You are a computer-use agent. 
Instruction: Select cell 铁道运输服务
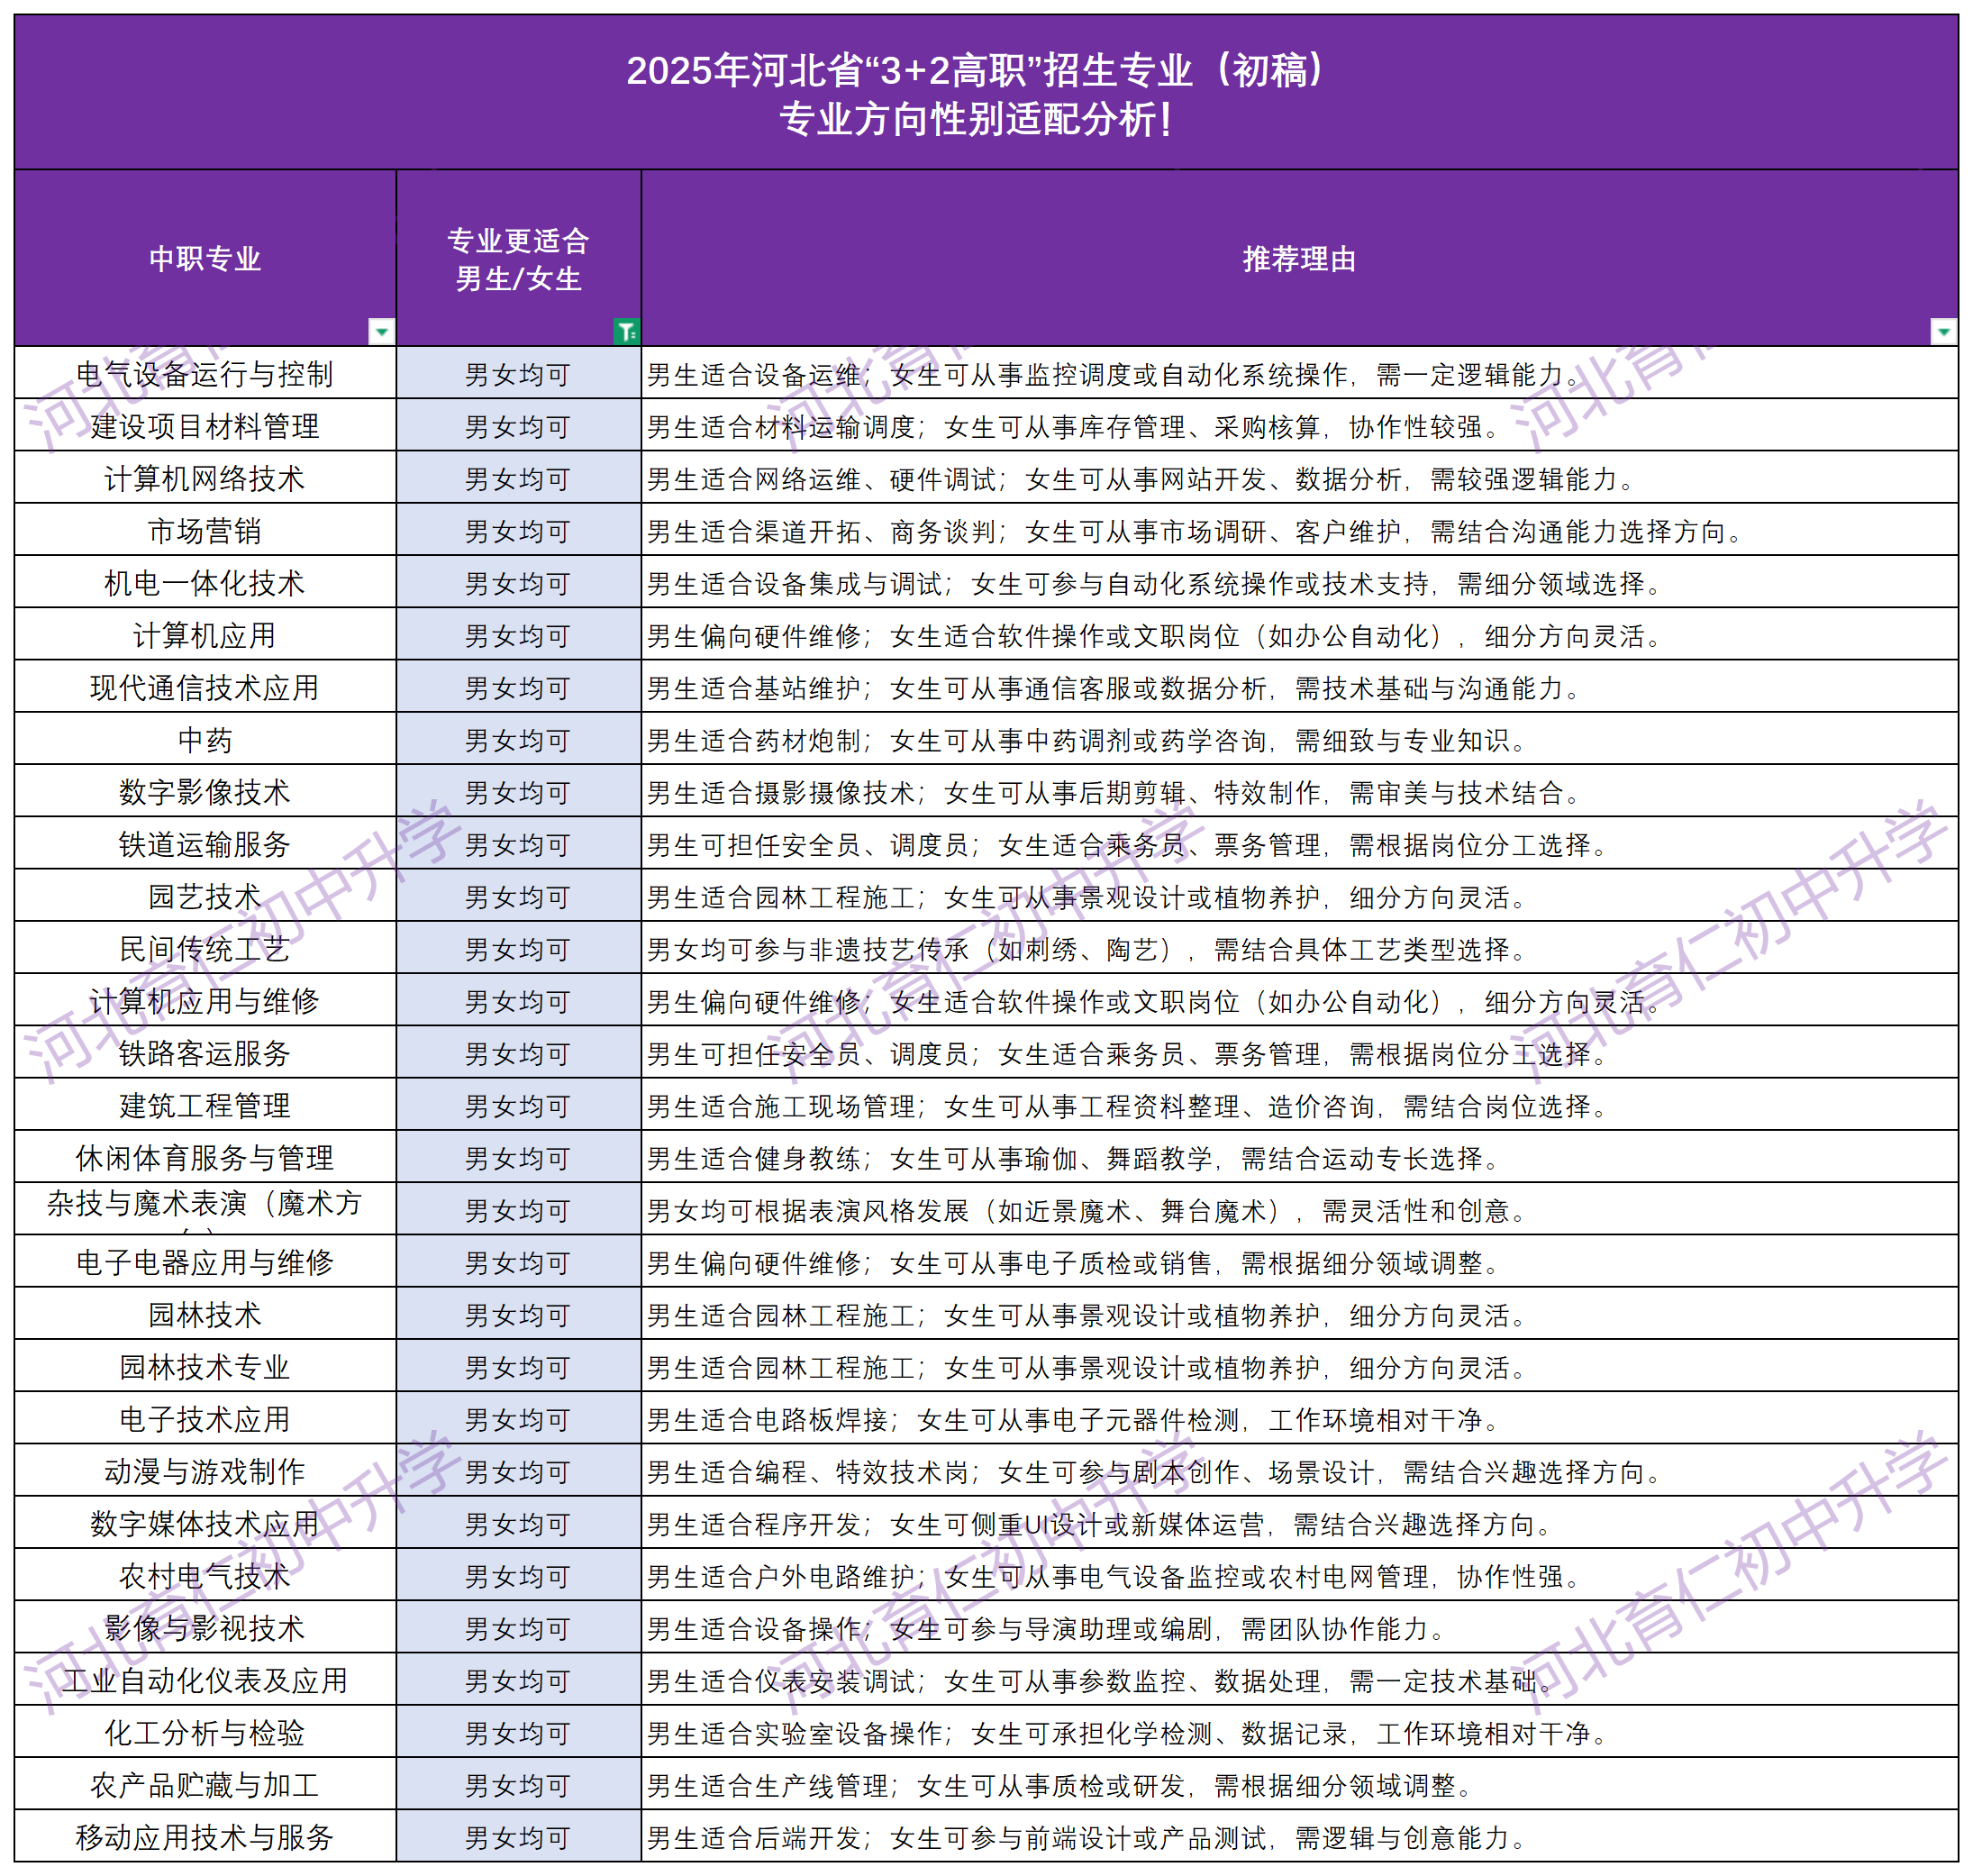tap(205, 844)
